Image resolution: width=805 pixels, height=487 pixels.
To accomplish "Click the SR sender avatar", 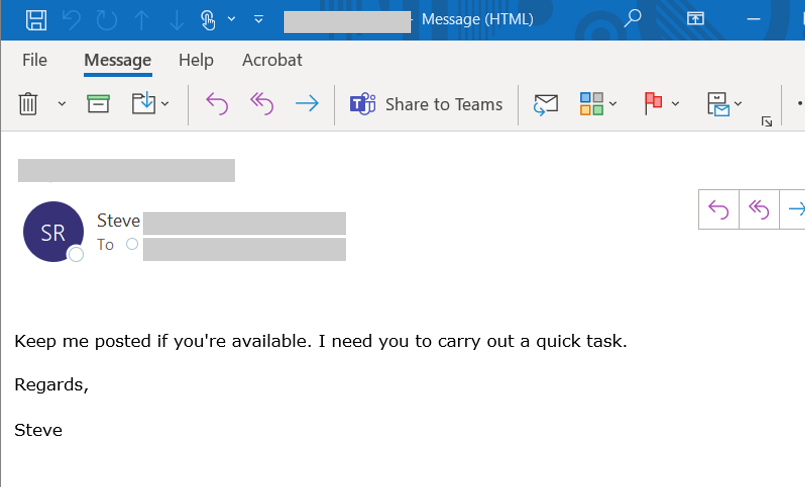I will (53, 231).
